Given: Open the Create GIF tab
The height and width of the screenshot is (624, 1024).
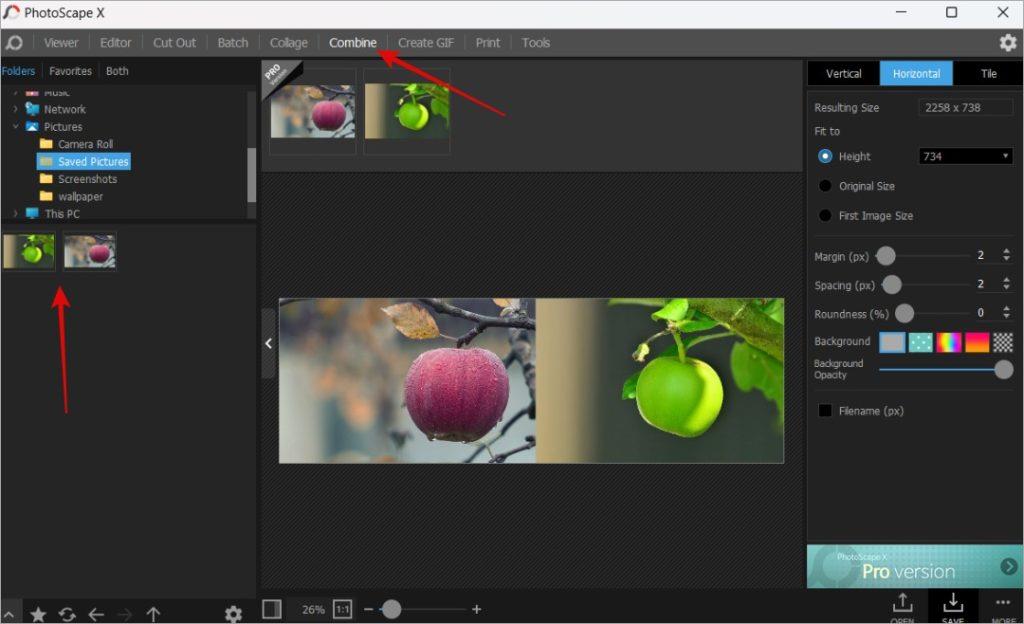Looking at the screenshot, I should click(426, 43).
